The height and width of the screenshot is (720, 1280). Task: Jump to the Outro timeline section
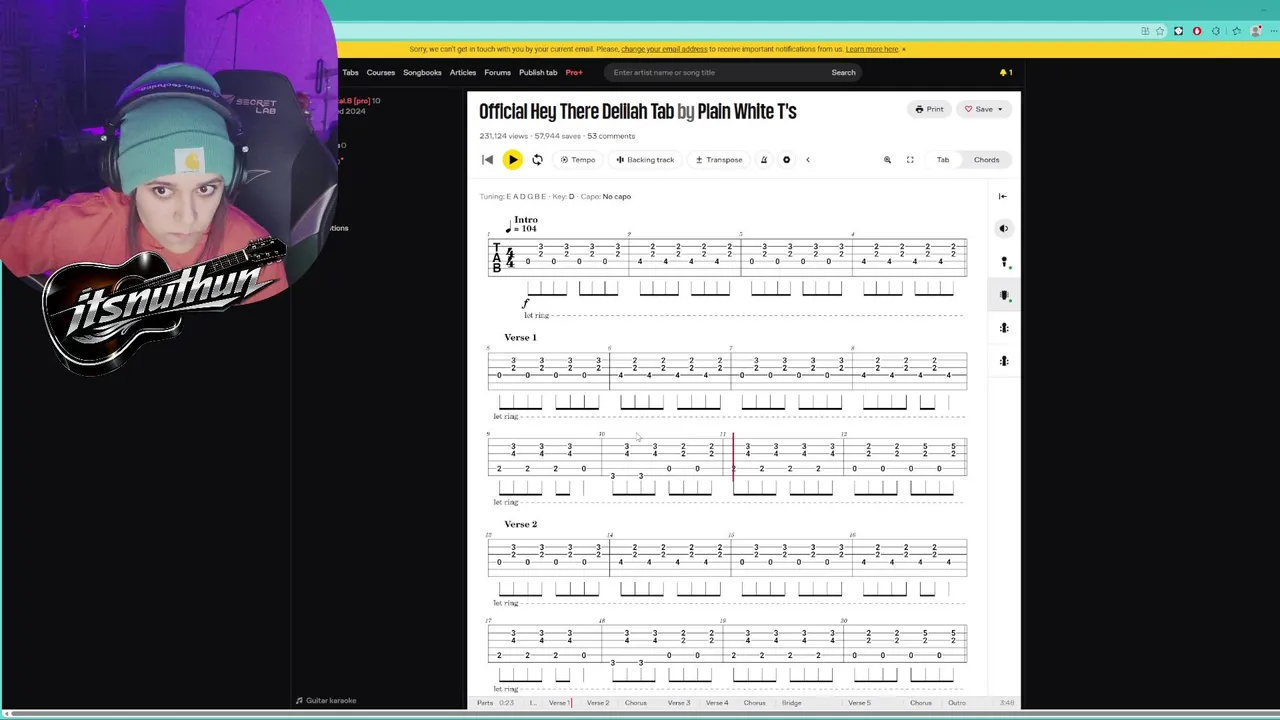click(957, 703)
